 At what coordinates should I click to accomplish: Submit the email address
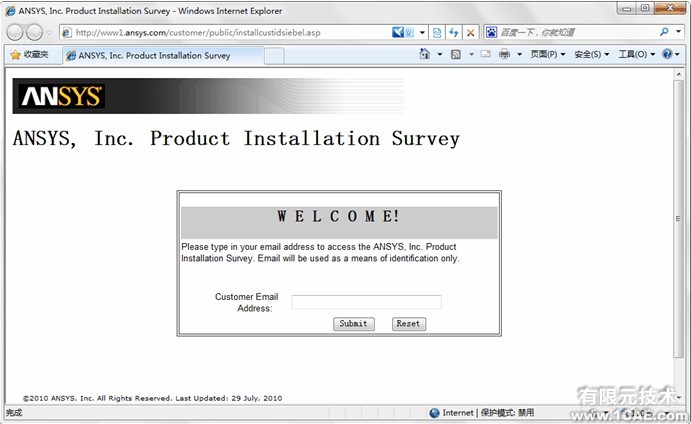click(x=353, y=324)
